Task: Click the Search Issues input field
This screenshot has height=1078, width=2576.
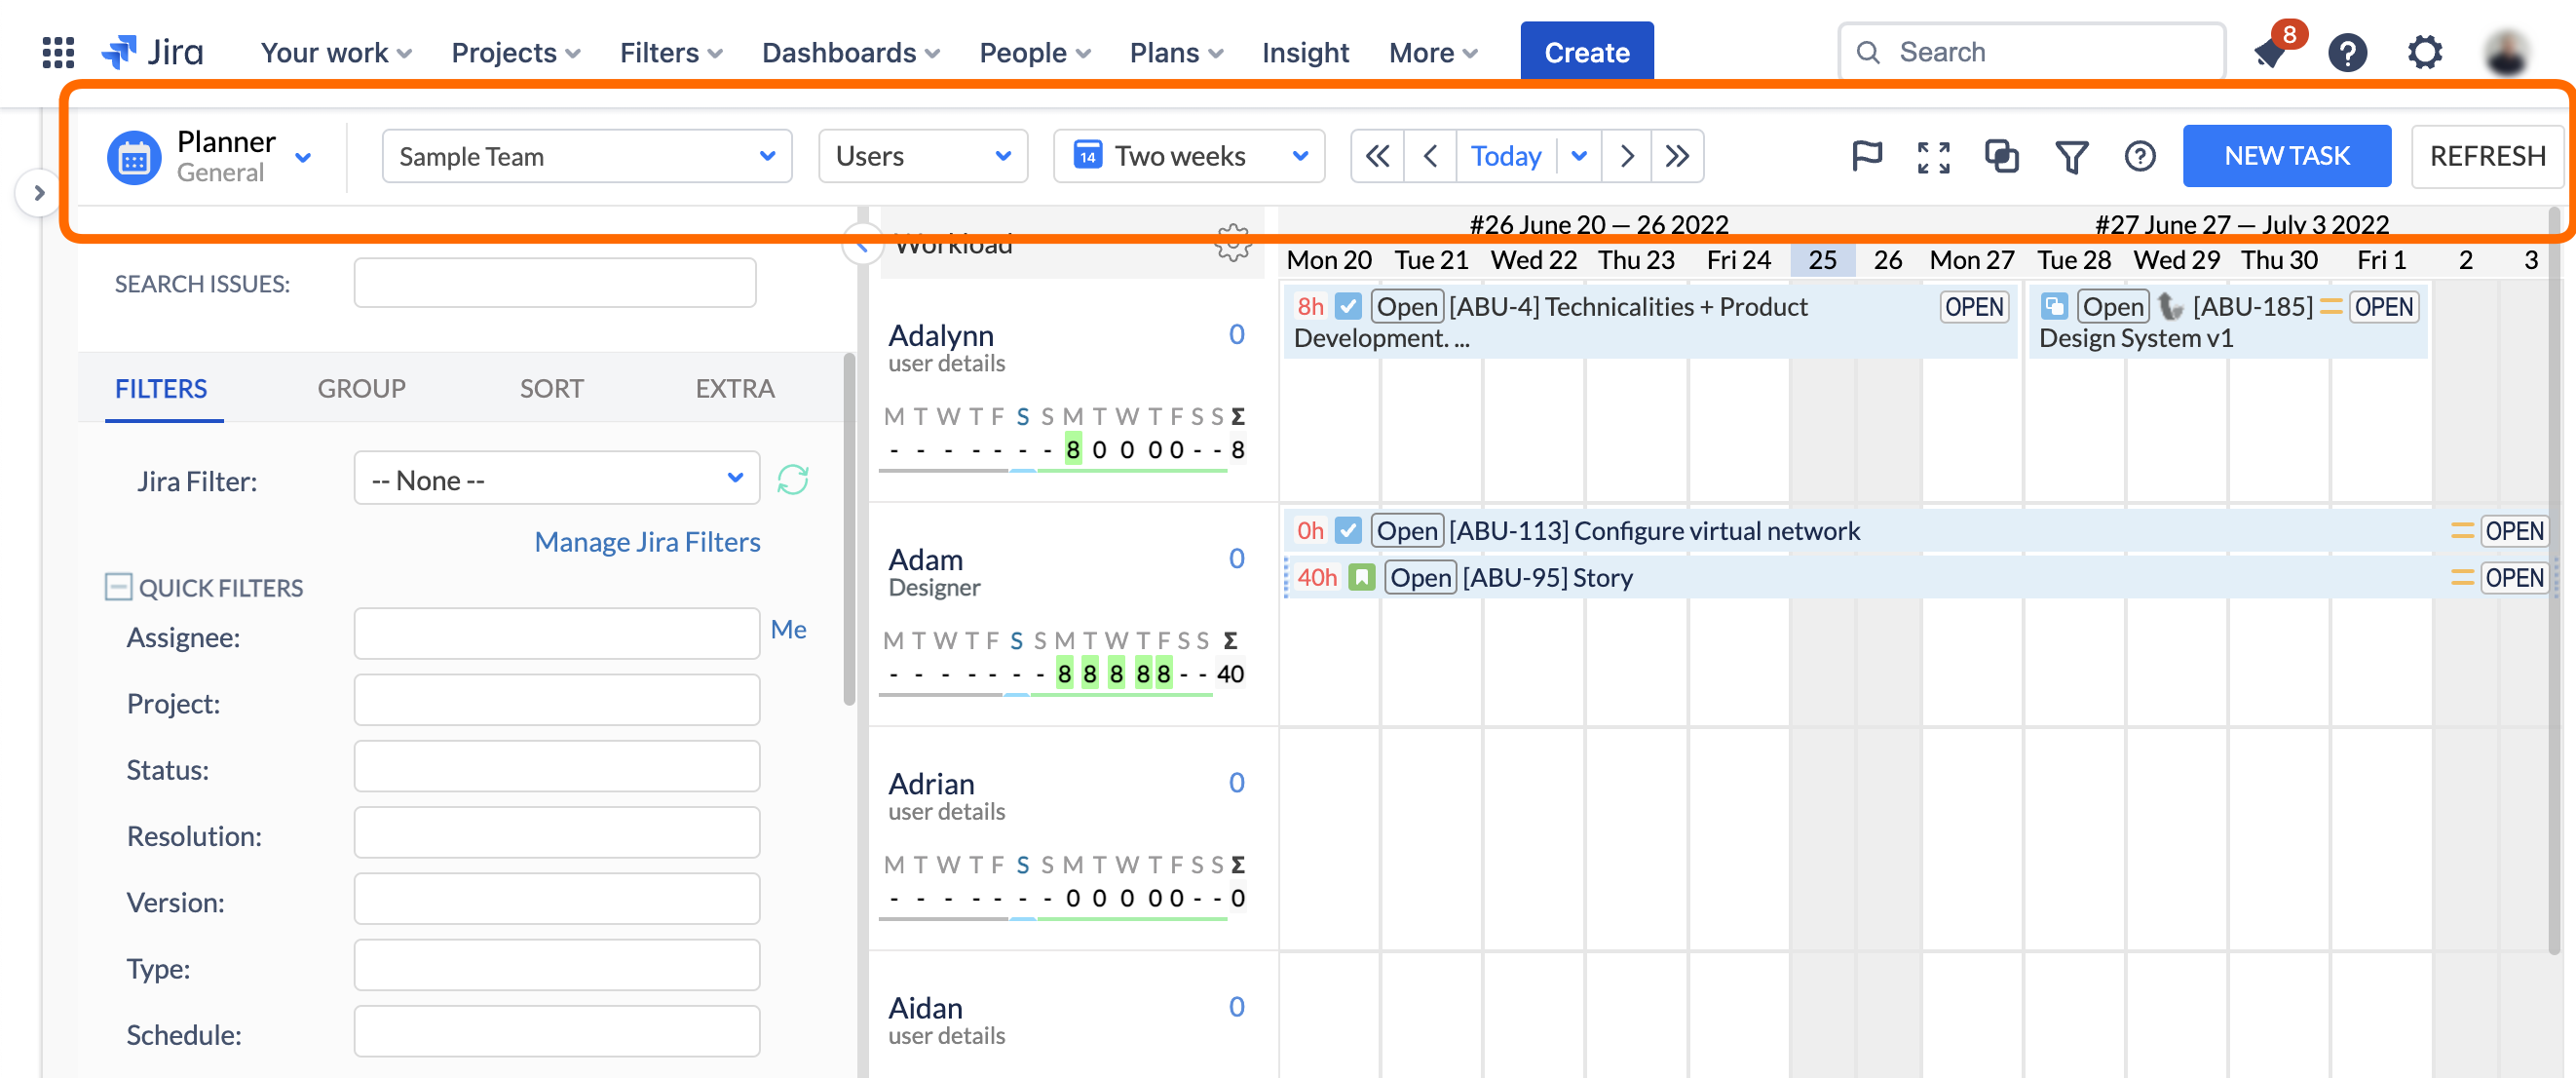Action: [554, 283]
